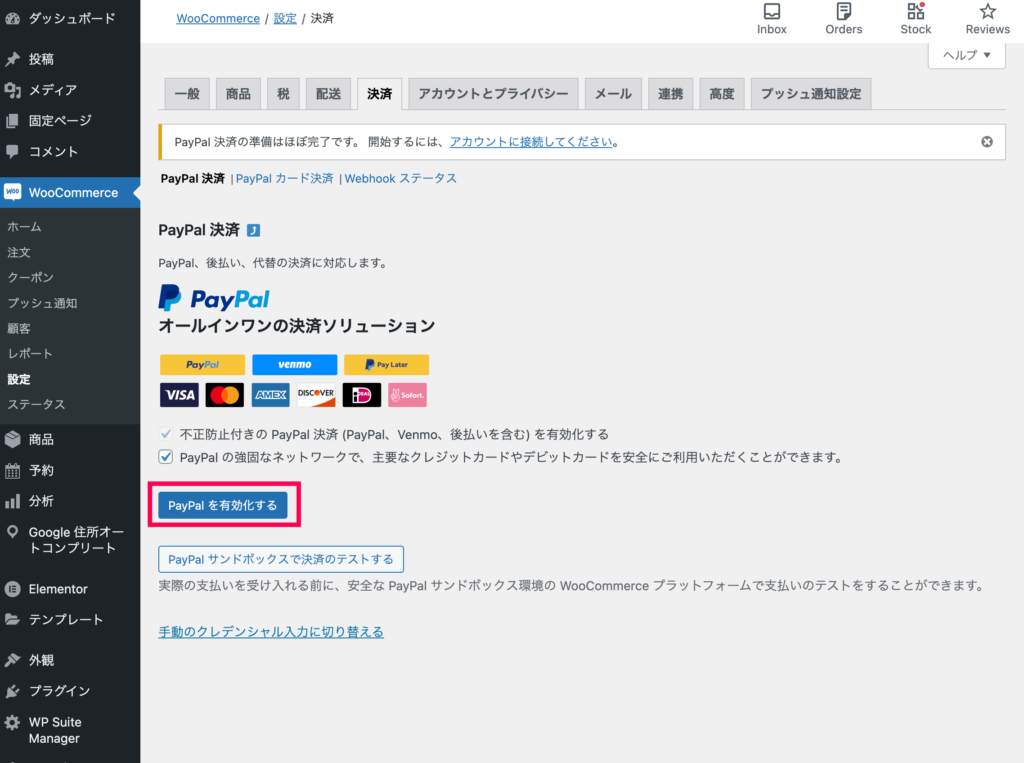Open the Inbox icon in the header
The image size is (1024, 763).
pos(771,11)
